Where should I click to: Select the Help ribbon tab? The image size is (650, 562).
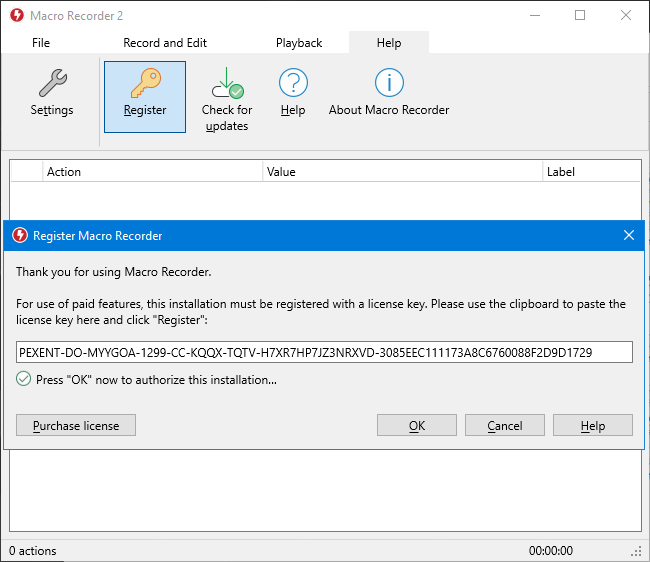(389, 43)
